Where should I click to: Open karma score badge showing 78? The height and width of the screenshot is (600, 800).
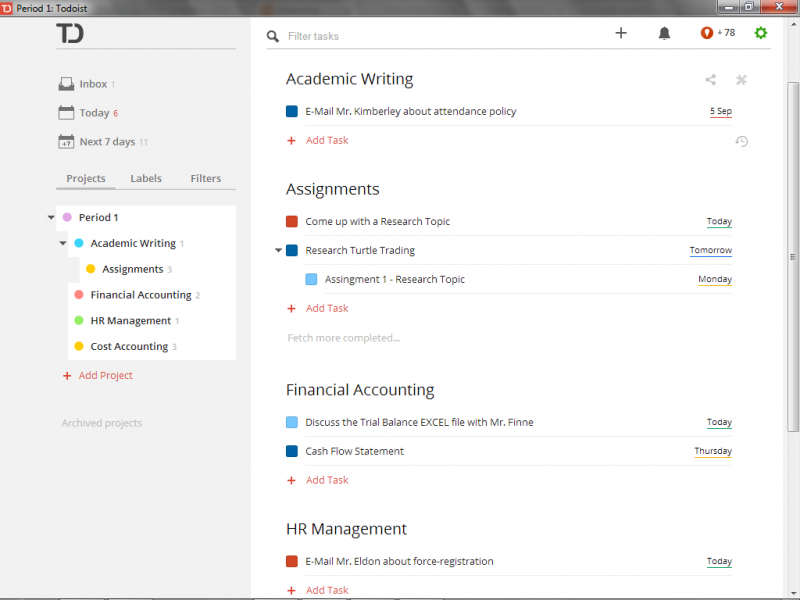(718, 33)
